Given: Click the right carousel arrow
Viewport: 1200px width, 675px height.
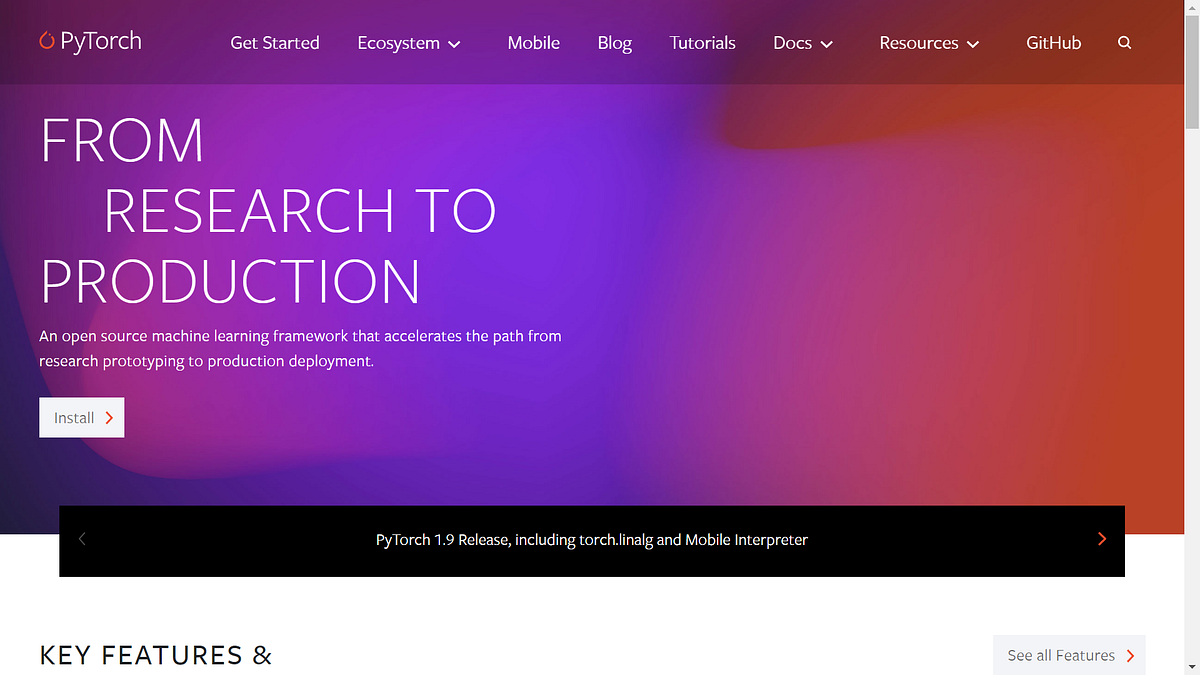Looking at the screenshot, I should click(1101, 539).
